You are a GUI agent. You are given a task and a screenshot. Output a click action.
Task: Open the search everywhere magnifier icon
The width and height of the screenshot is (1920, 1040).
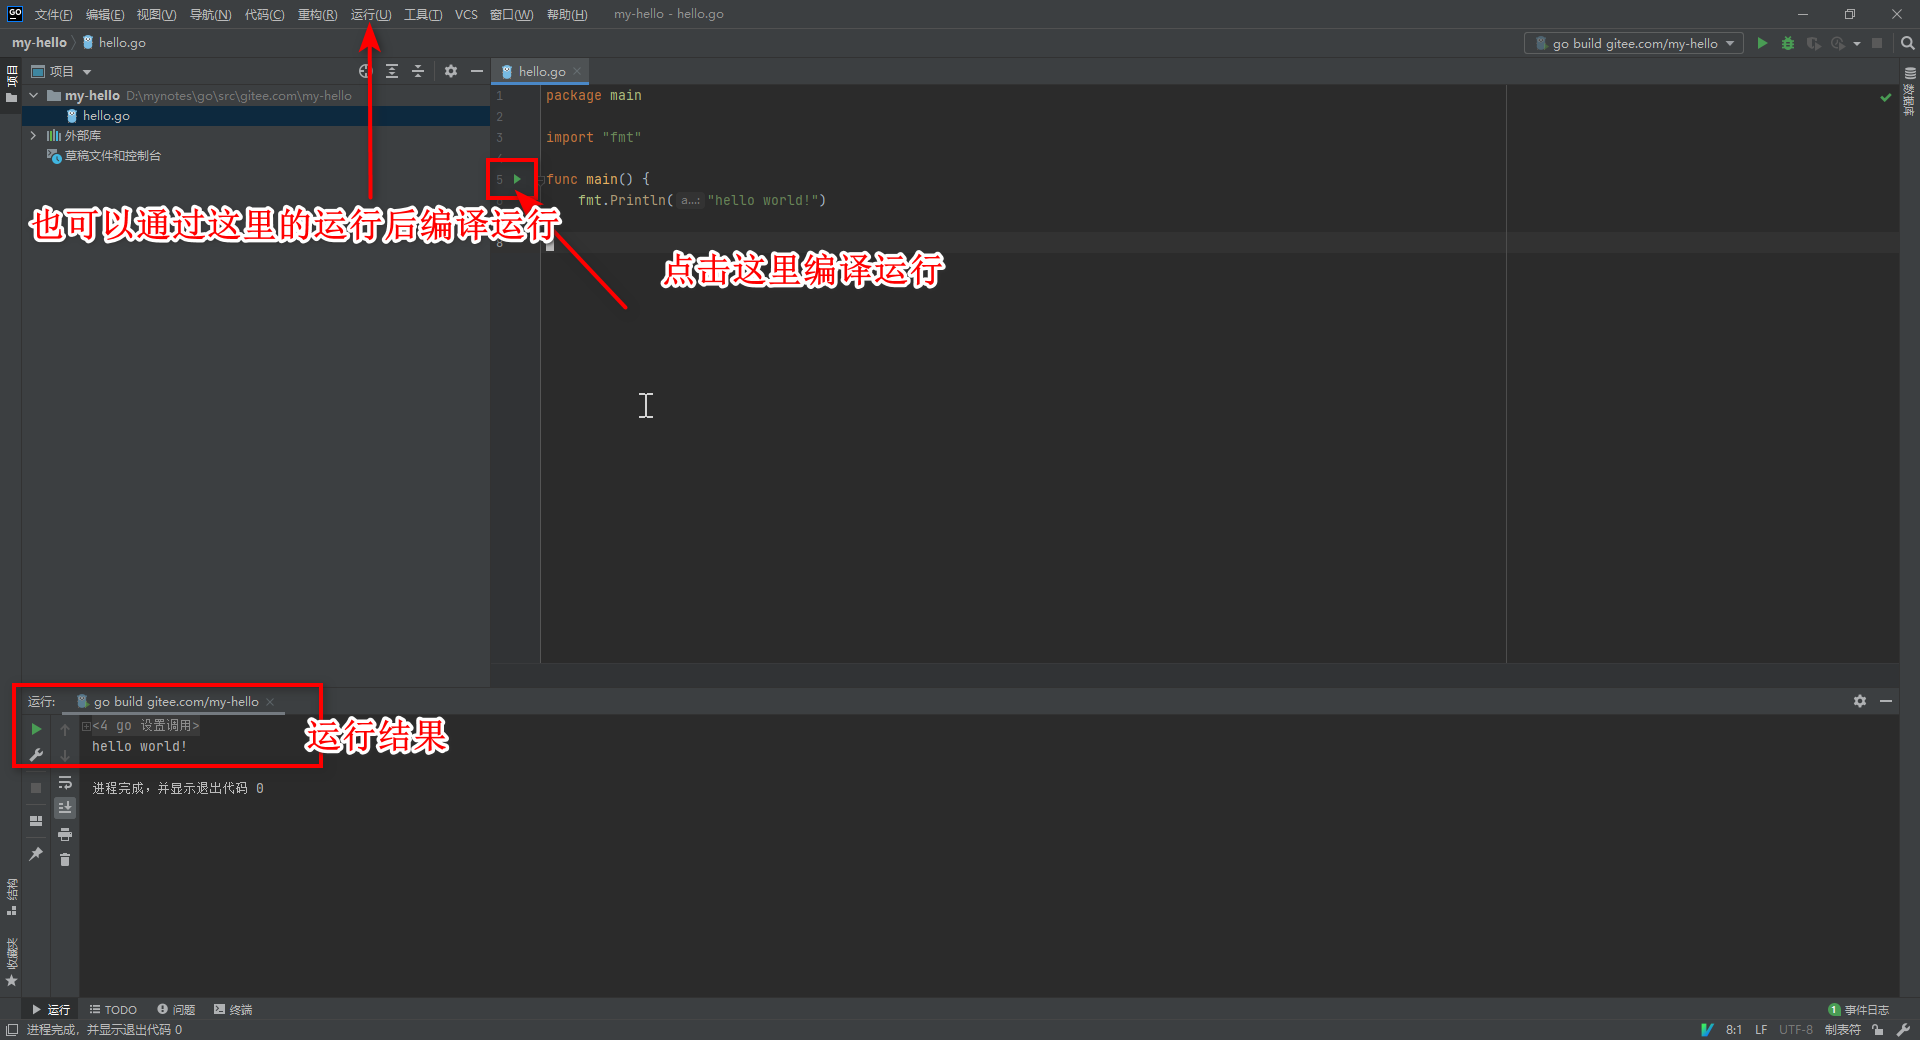(1907, 43)
